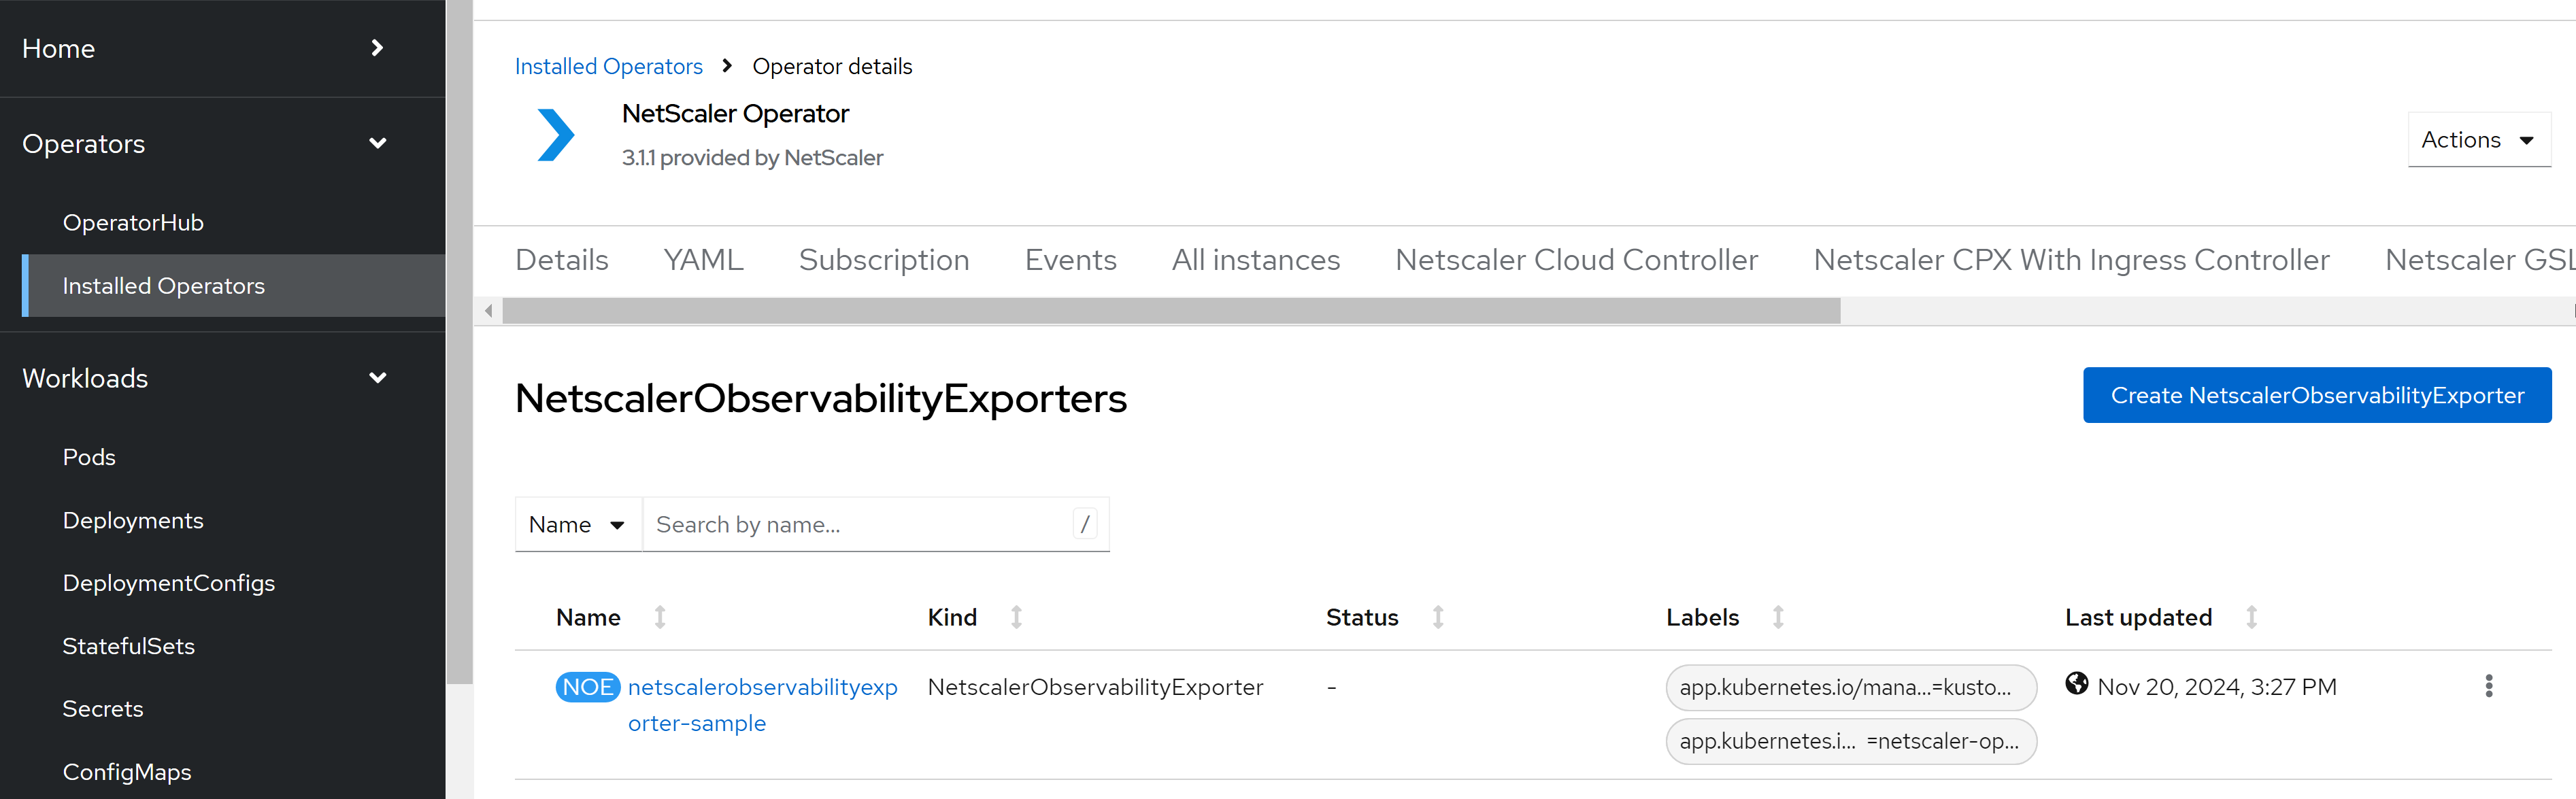
Task: Expand the Home navigation section
Action: (222, 48)
